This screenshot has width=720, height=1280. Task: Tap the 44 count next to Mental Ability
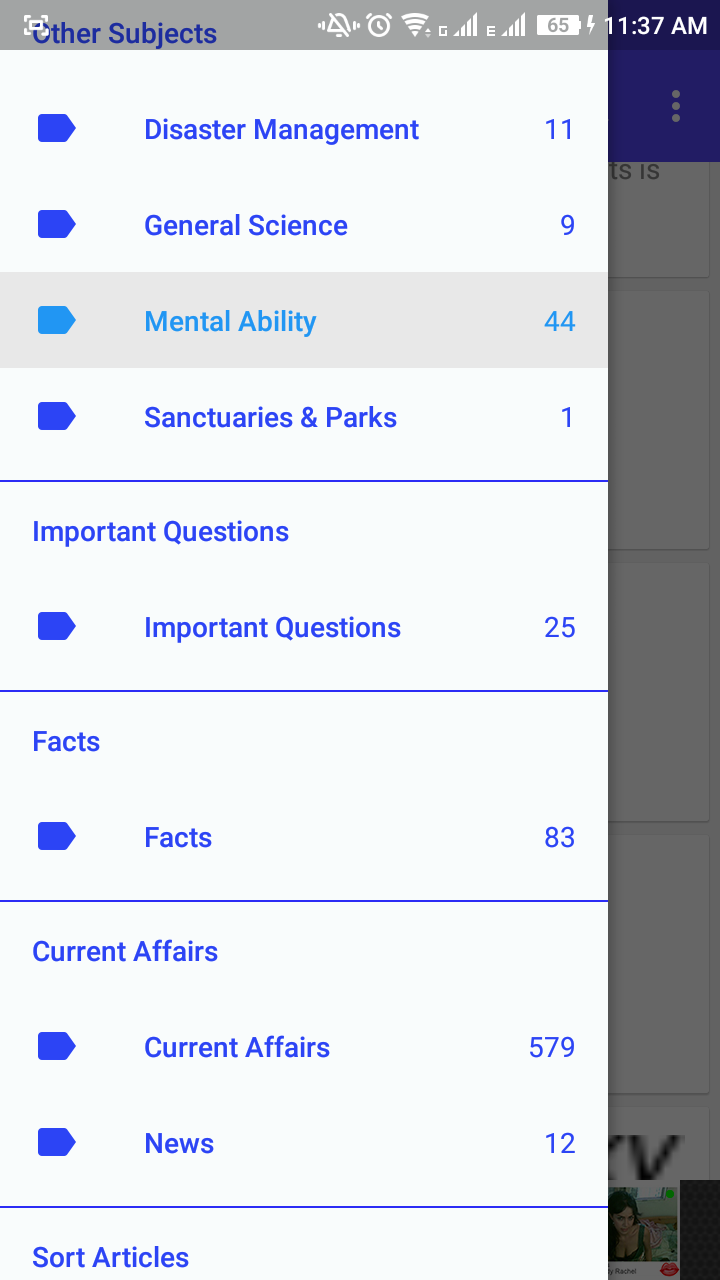point(560,321)
